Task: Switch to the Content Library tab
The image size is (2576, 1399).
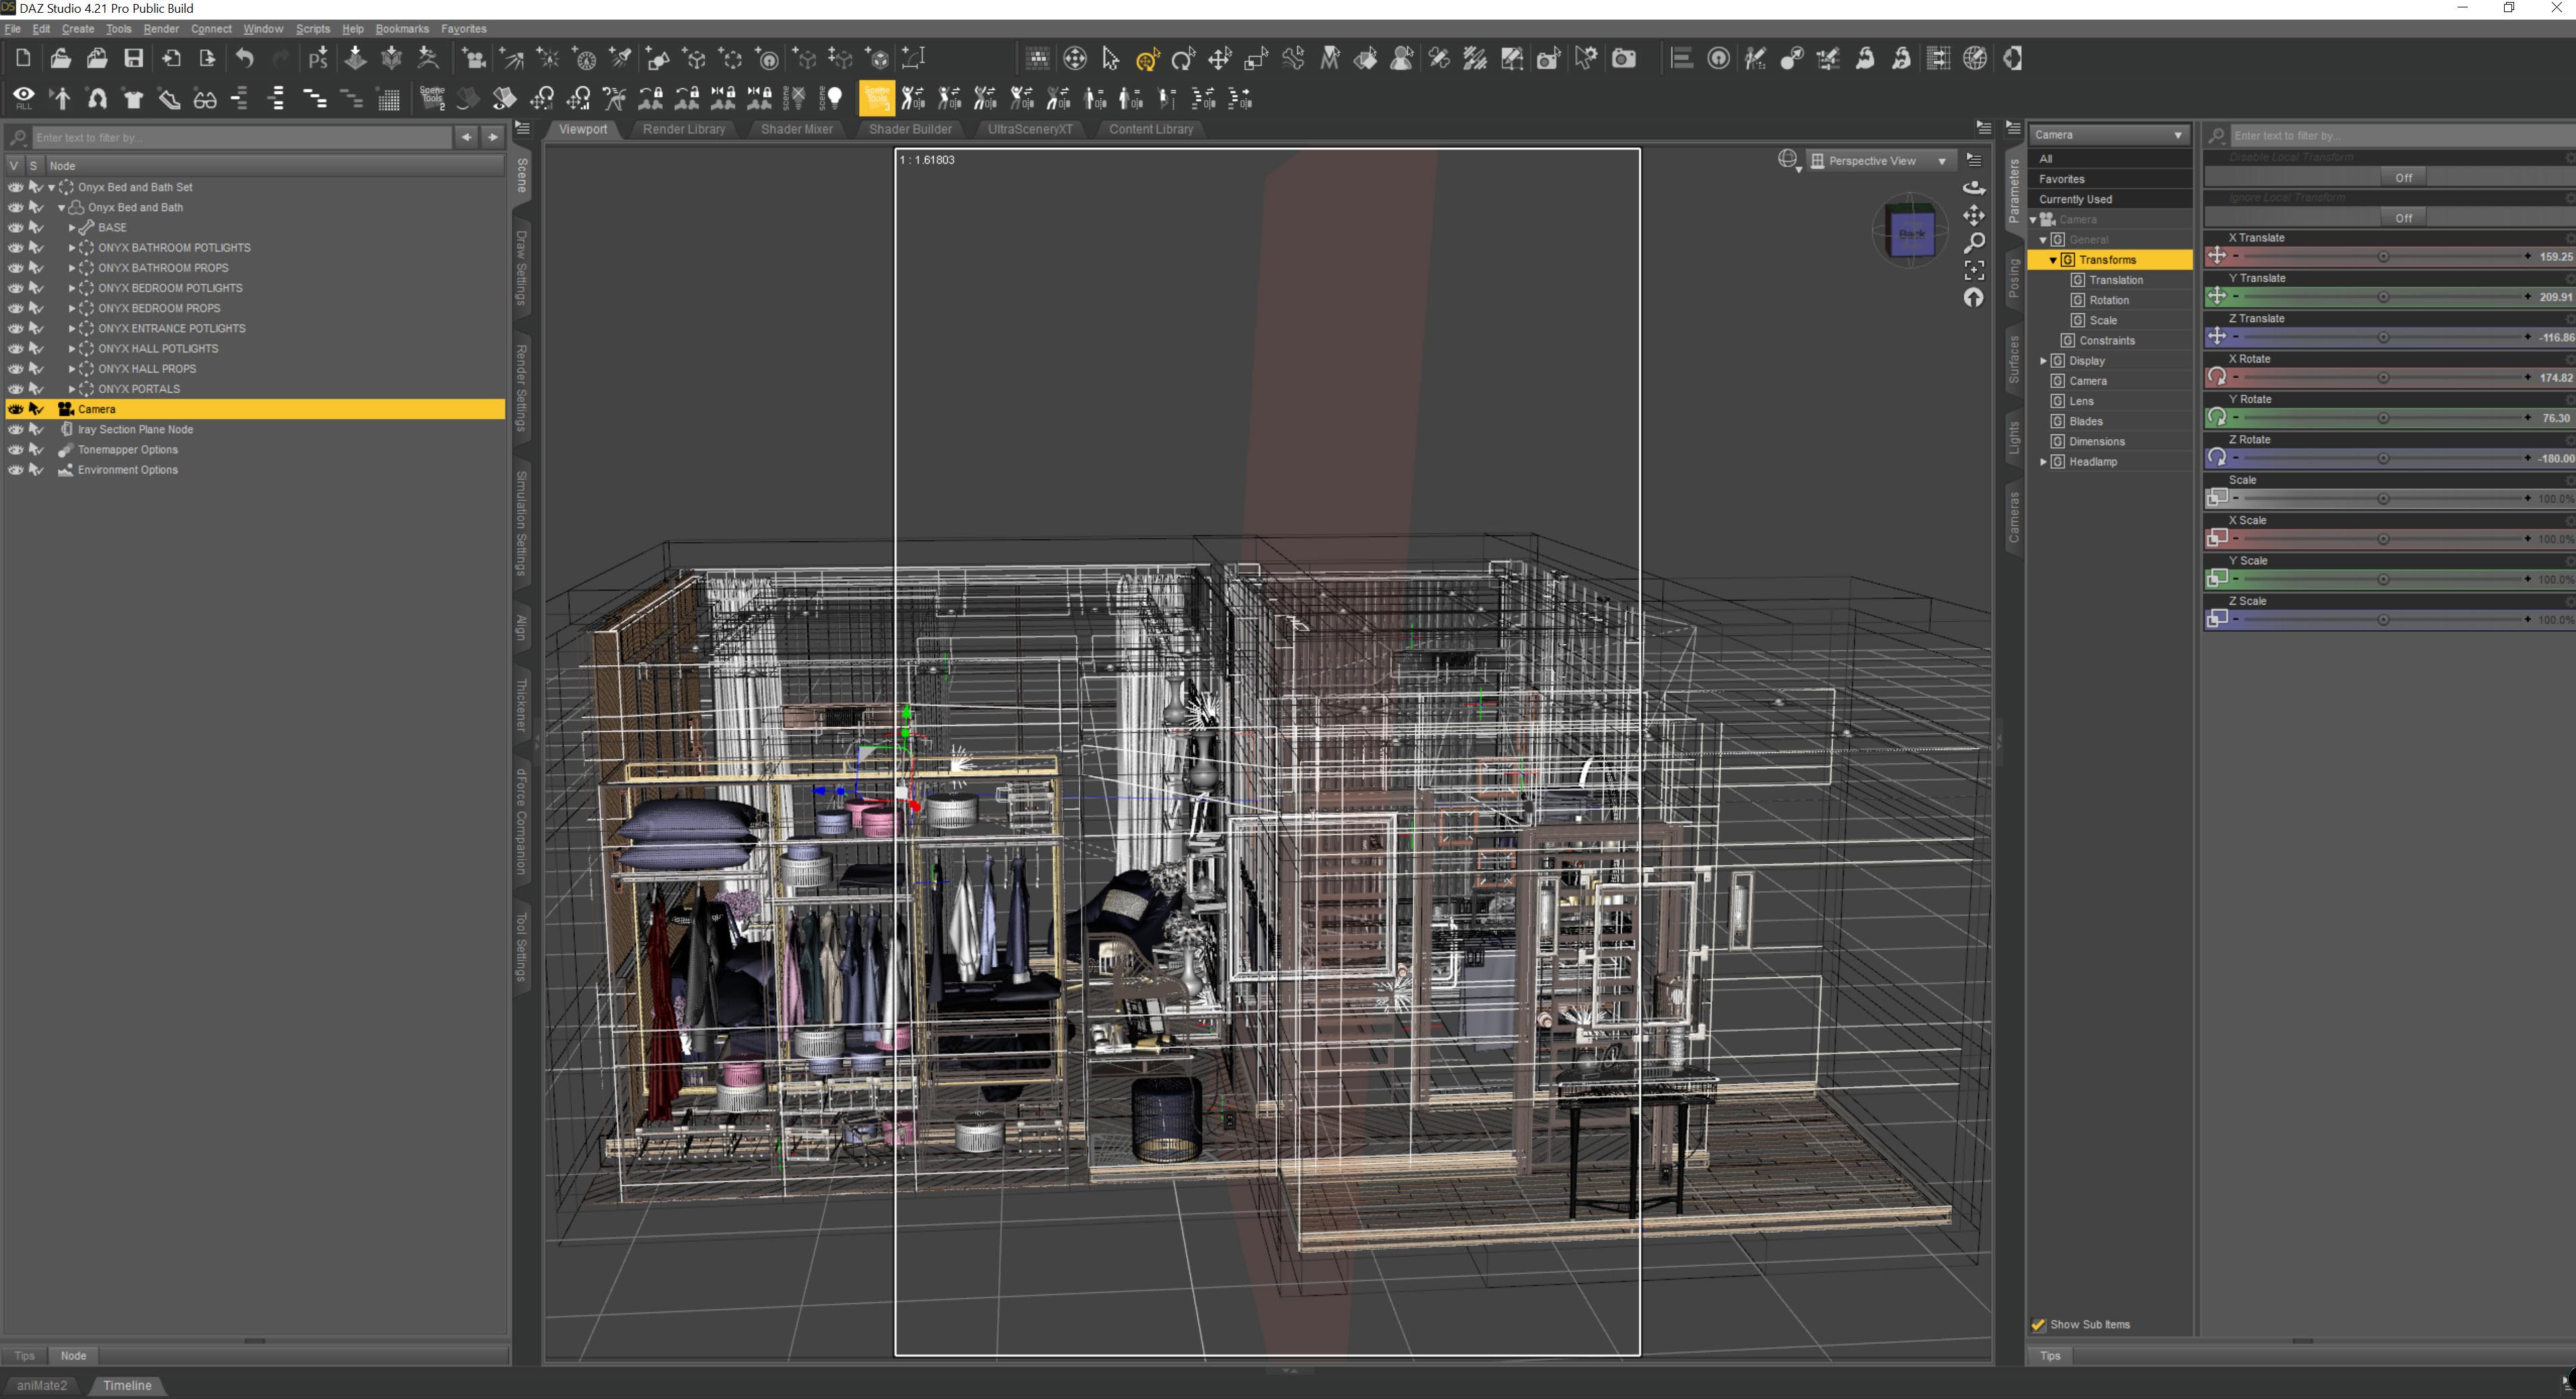Action: (x=1150, y=129)
